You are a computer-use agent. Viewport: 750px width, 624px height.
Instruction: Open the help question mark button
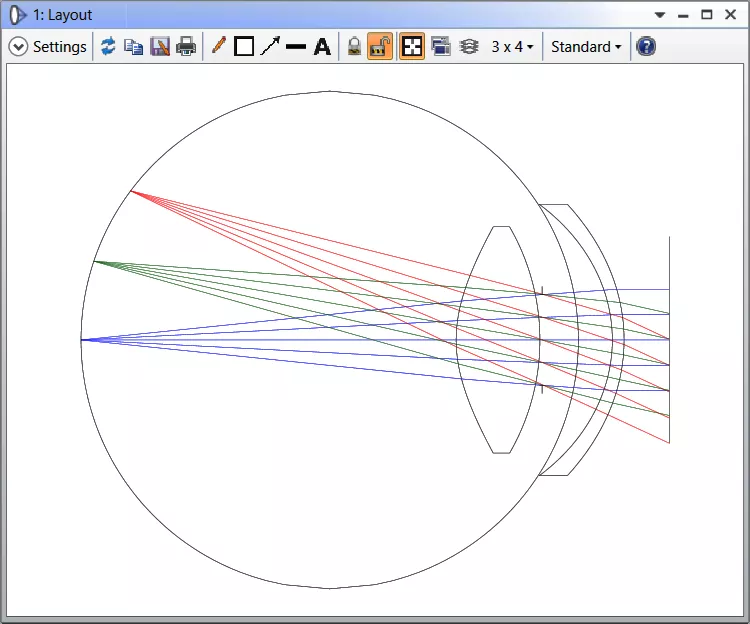(647, 47)
